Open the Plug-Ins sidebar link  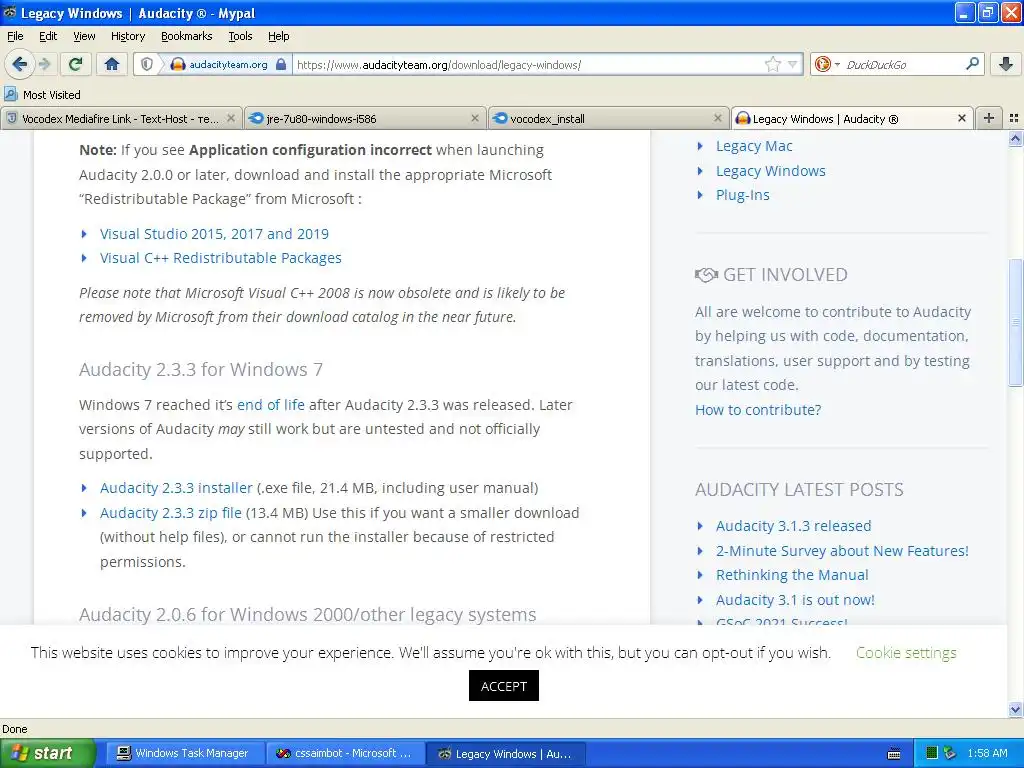pyautogui.click(x=743, y=195)
